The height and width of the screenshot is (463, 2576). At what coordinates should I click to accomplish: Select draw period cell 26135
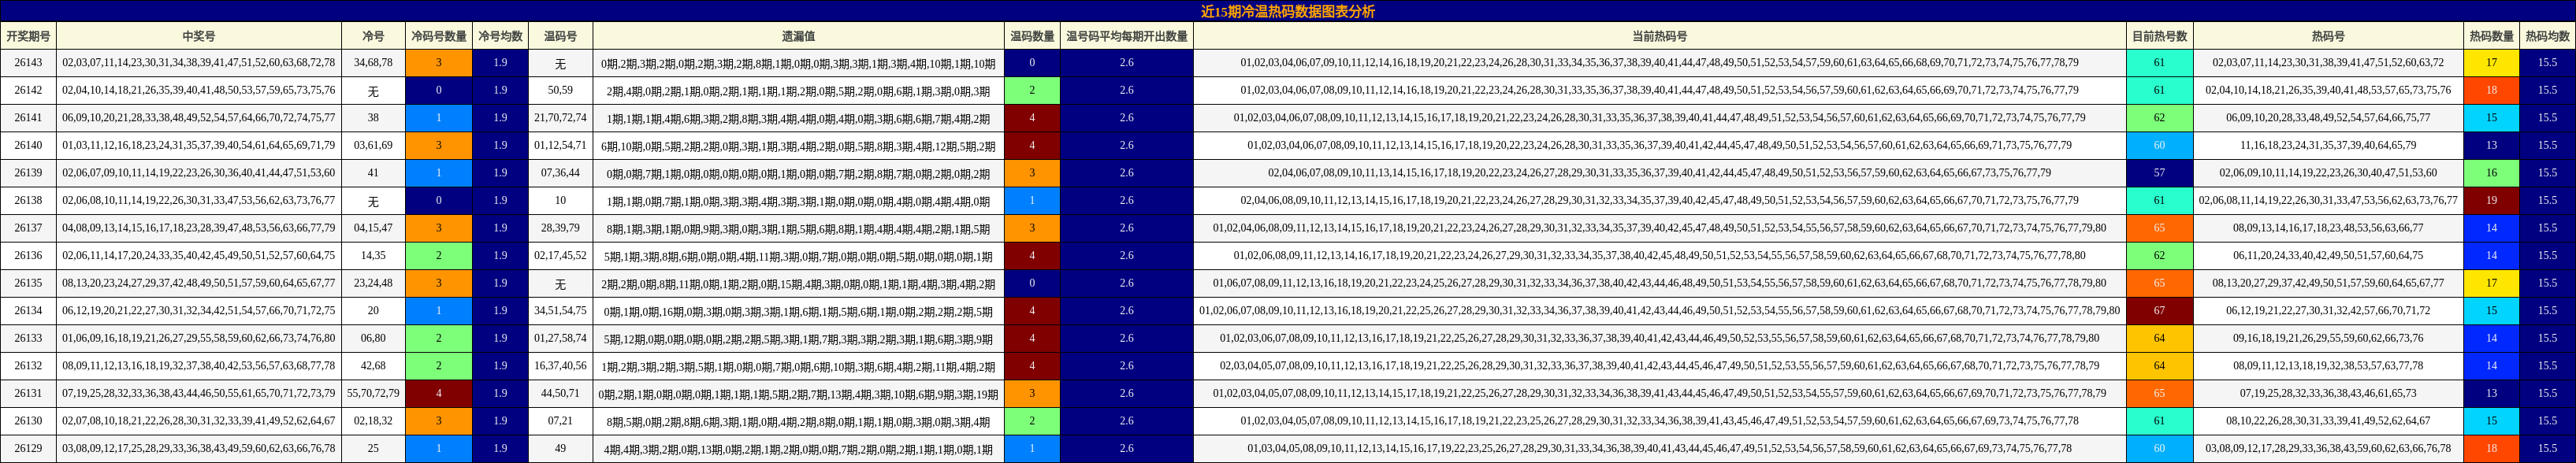(x=28, y=283)
